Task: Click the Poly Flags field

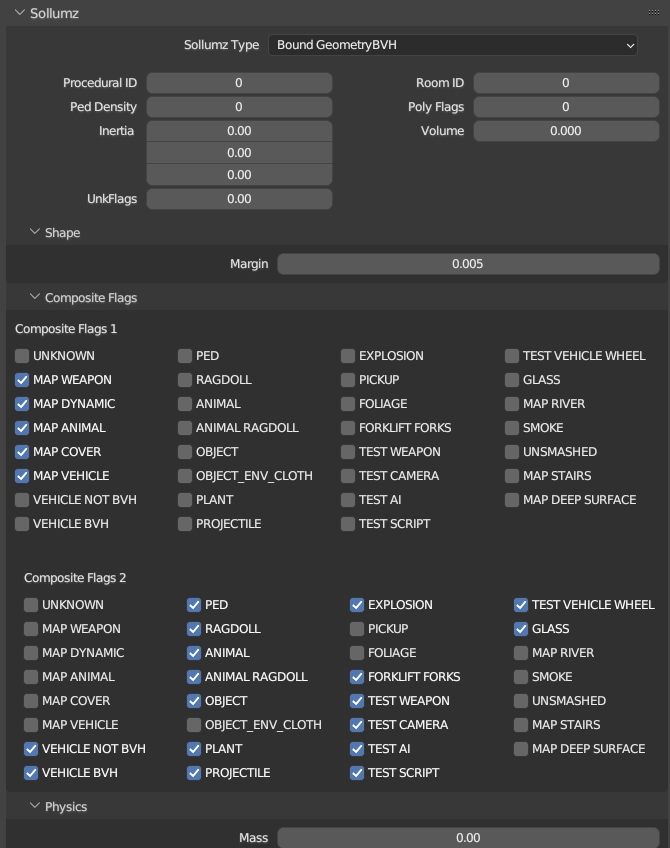Action: [565, 107]
